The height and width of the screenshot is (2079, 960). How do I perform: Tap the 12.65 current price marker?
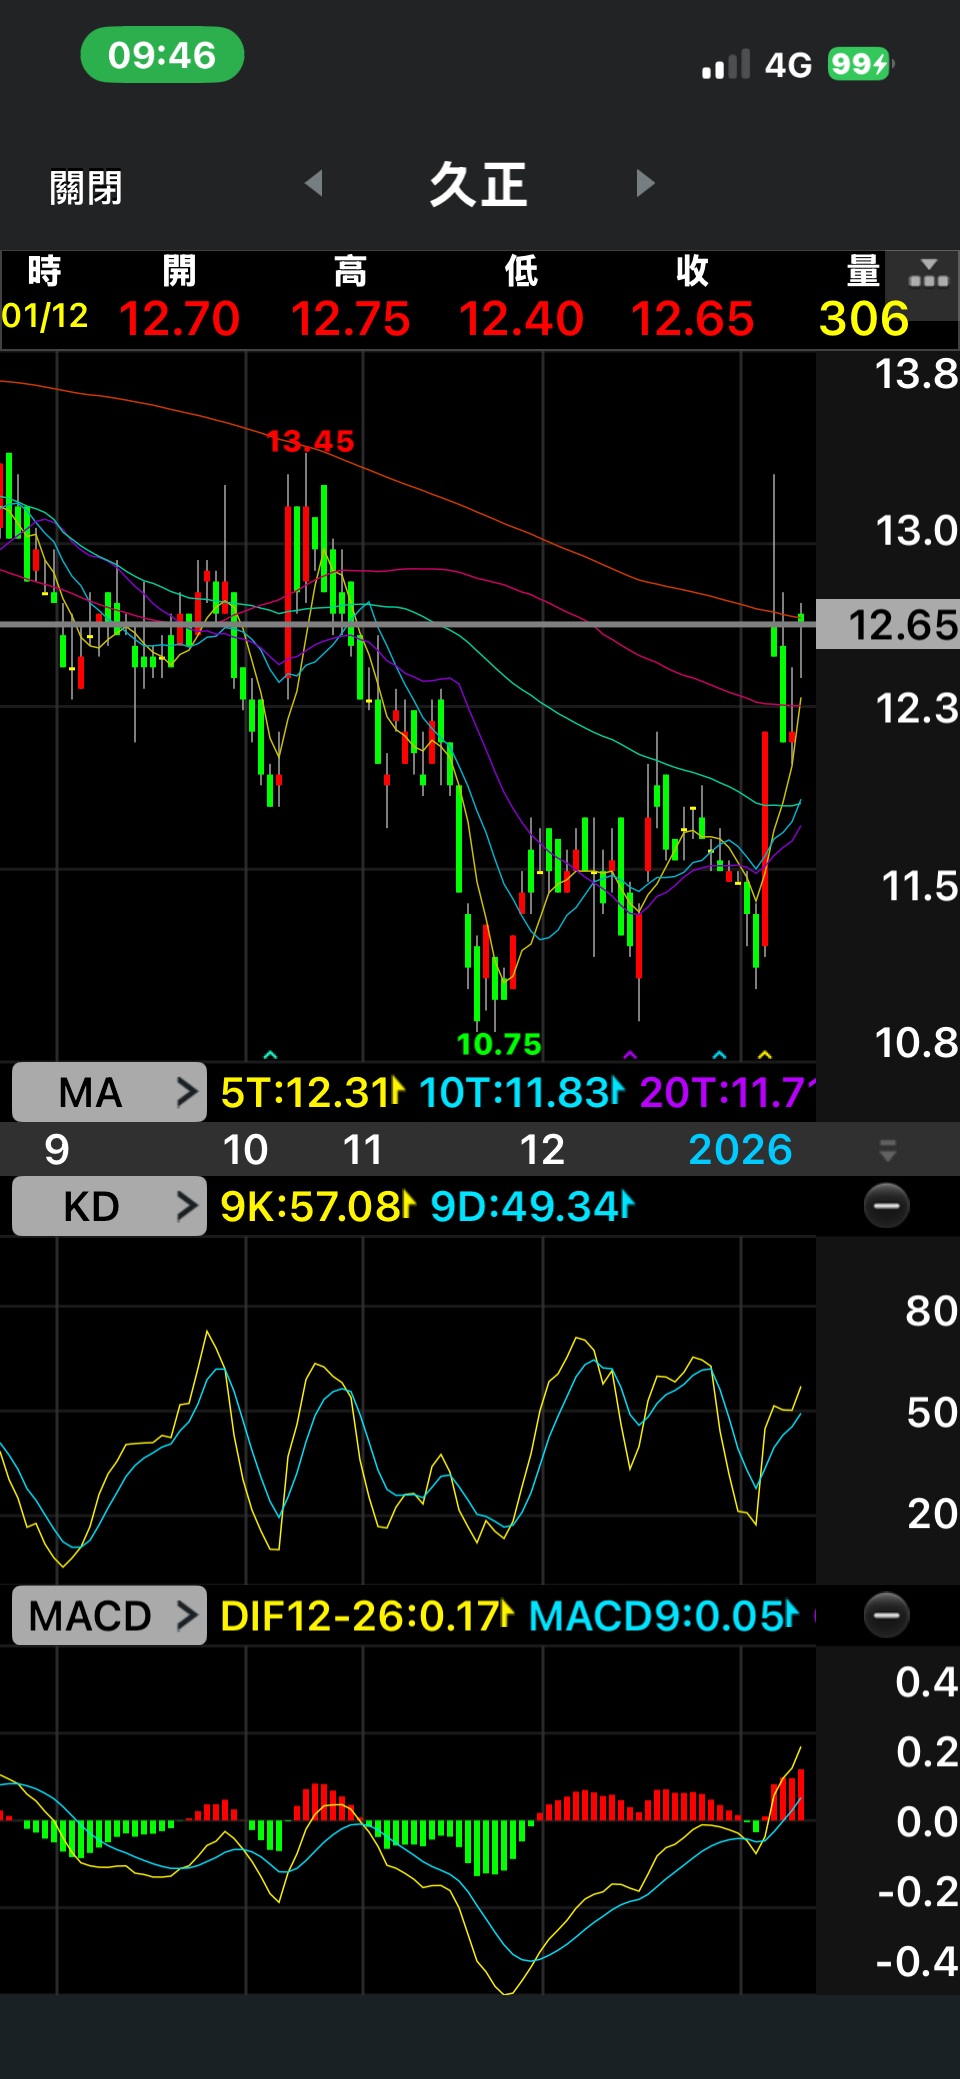pyautogui.click(x=888, y=625)
